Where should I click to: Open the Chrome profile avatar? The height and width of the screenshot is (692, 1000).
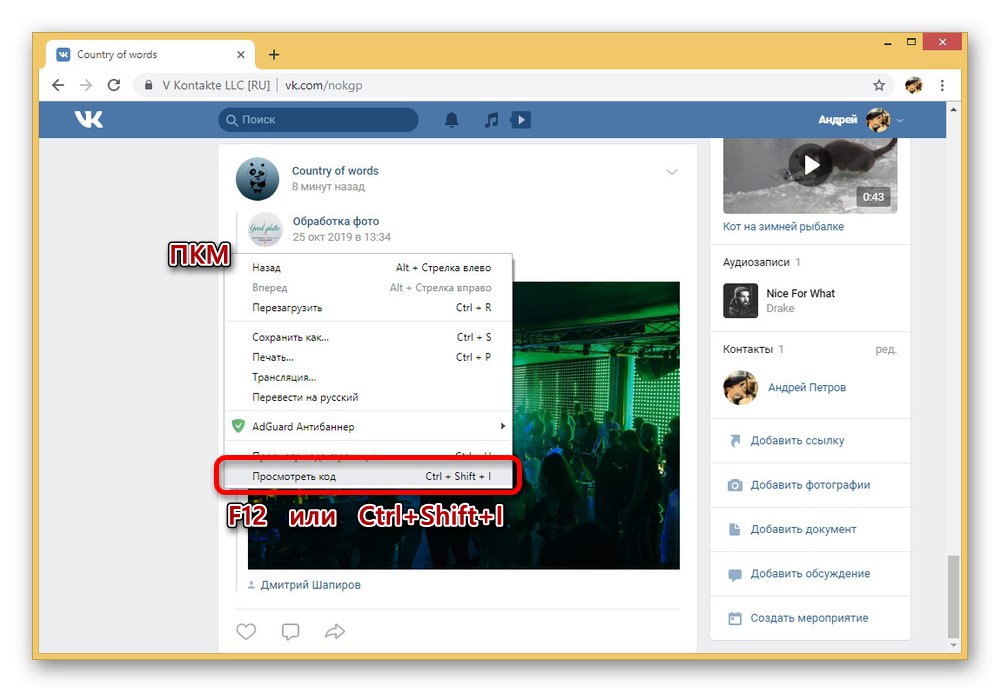(913, 85)
